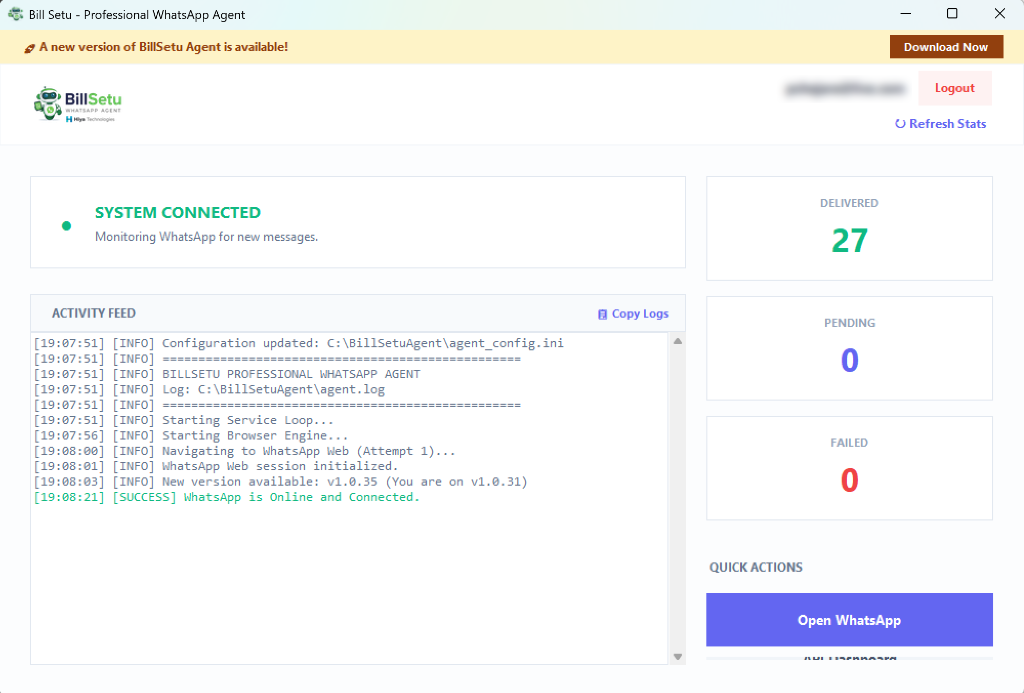Click the Bill Setu title bar icon
Image resolution: width=1024 pixels, height=693 pixels.
[16, 14]
